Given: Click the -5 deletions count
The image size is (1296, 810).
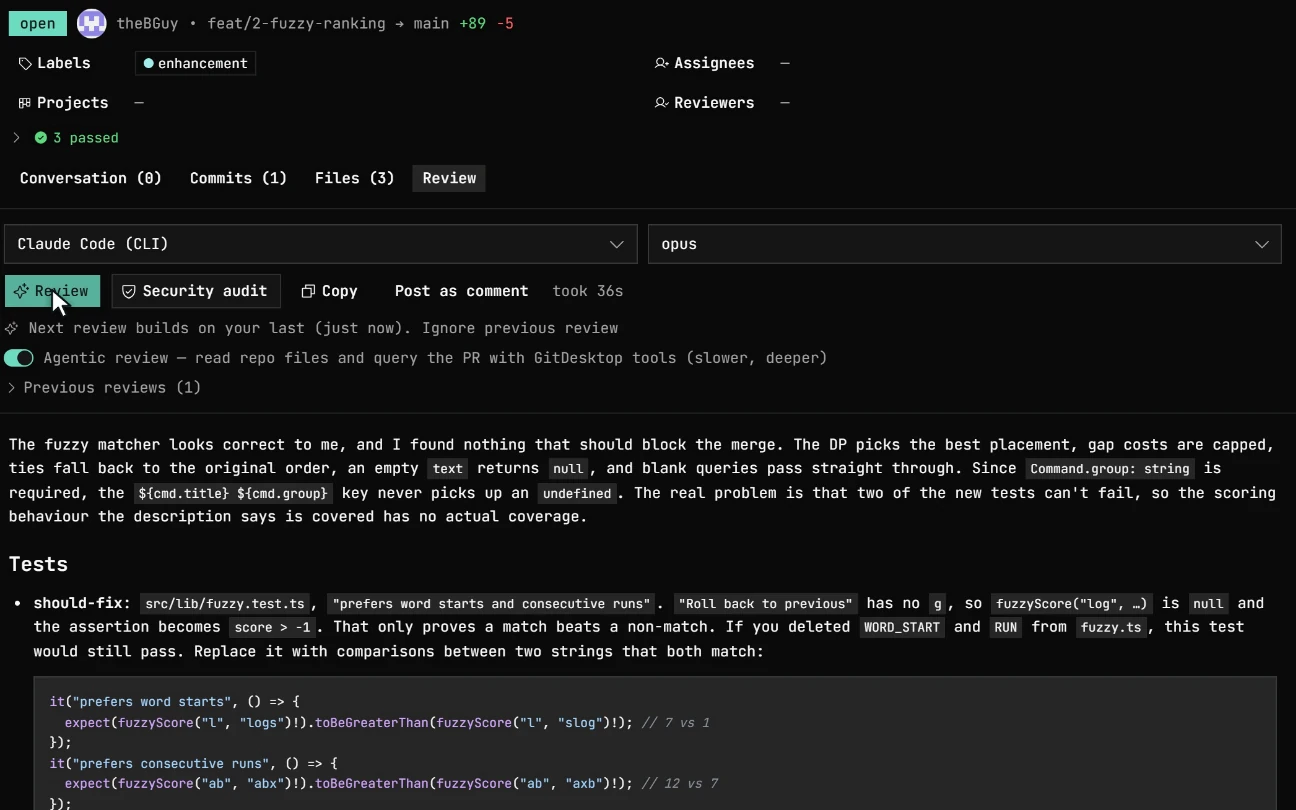Looking at the screenshot, I should click(x=505, y=23).
